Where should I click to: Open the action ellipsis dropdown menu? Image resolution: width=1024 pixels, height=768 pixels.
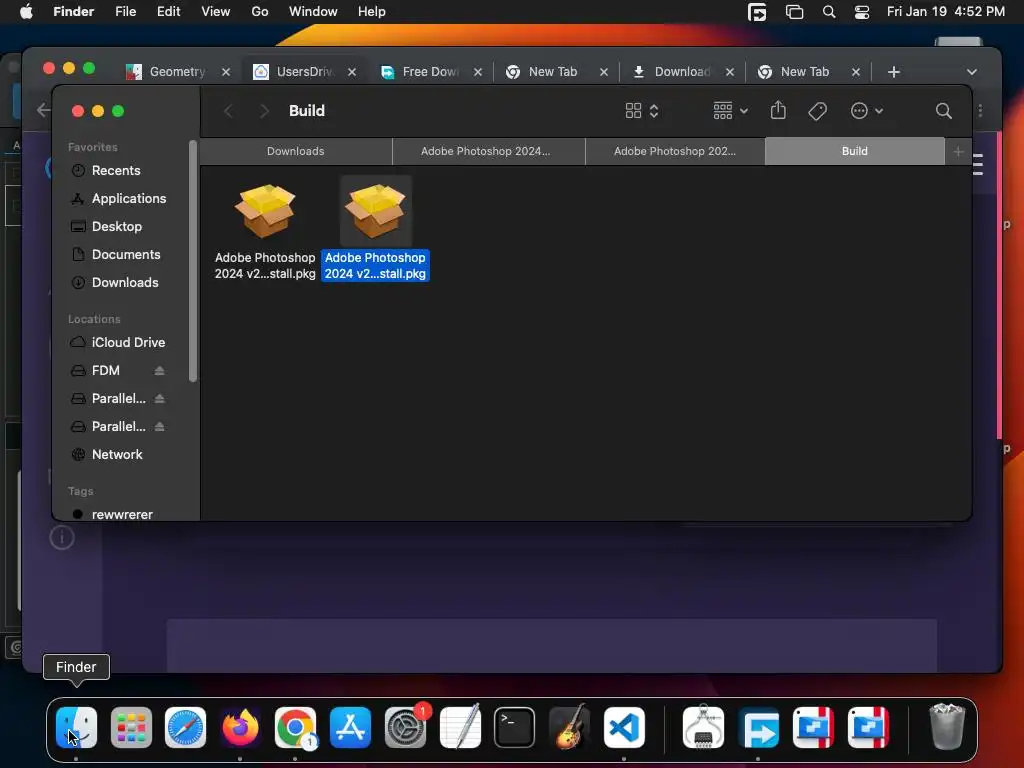[x=867, y=111]
